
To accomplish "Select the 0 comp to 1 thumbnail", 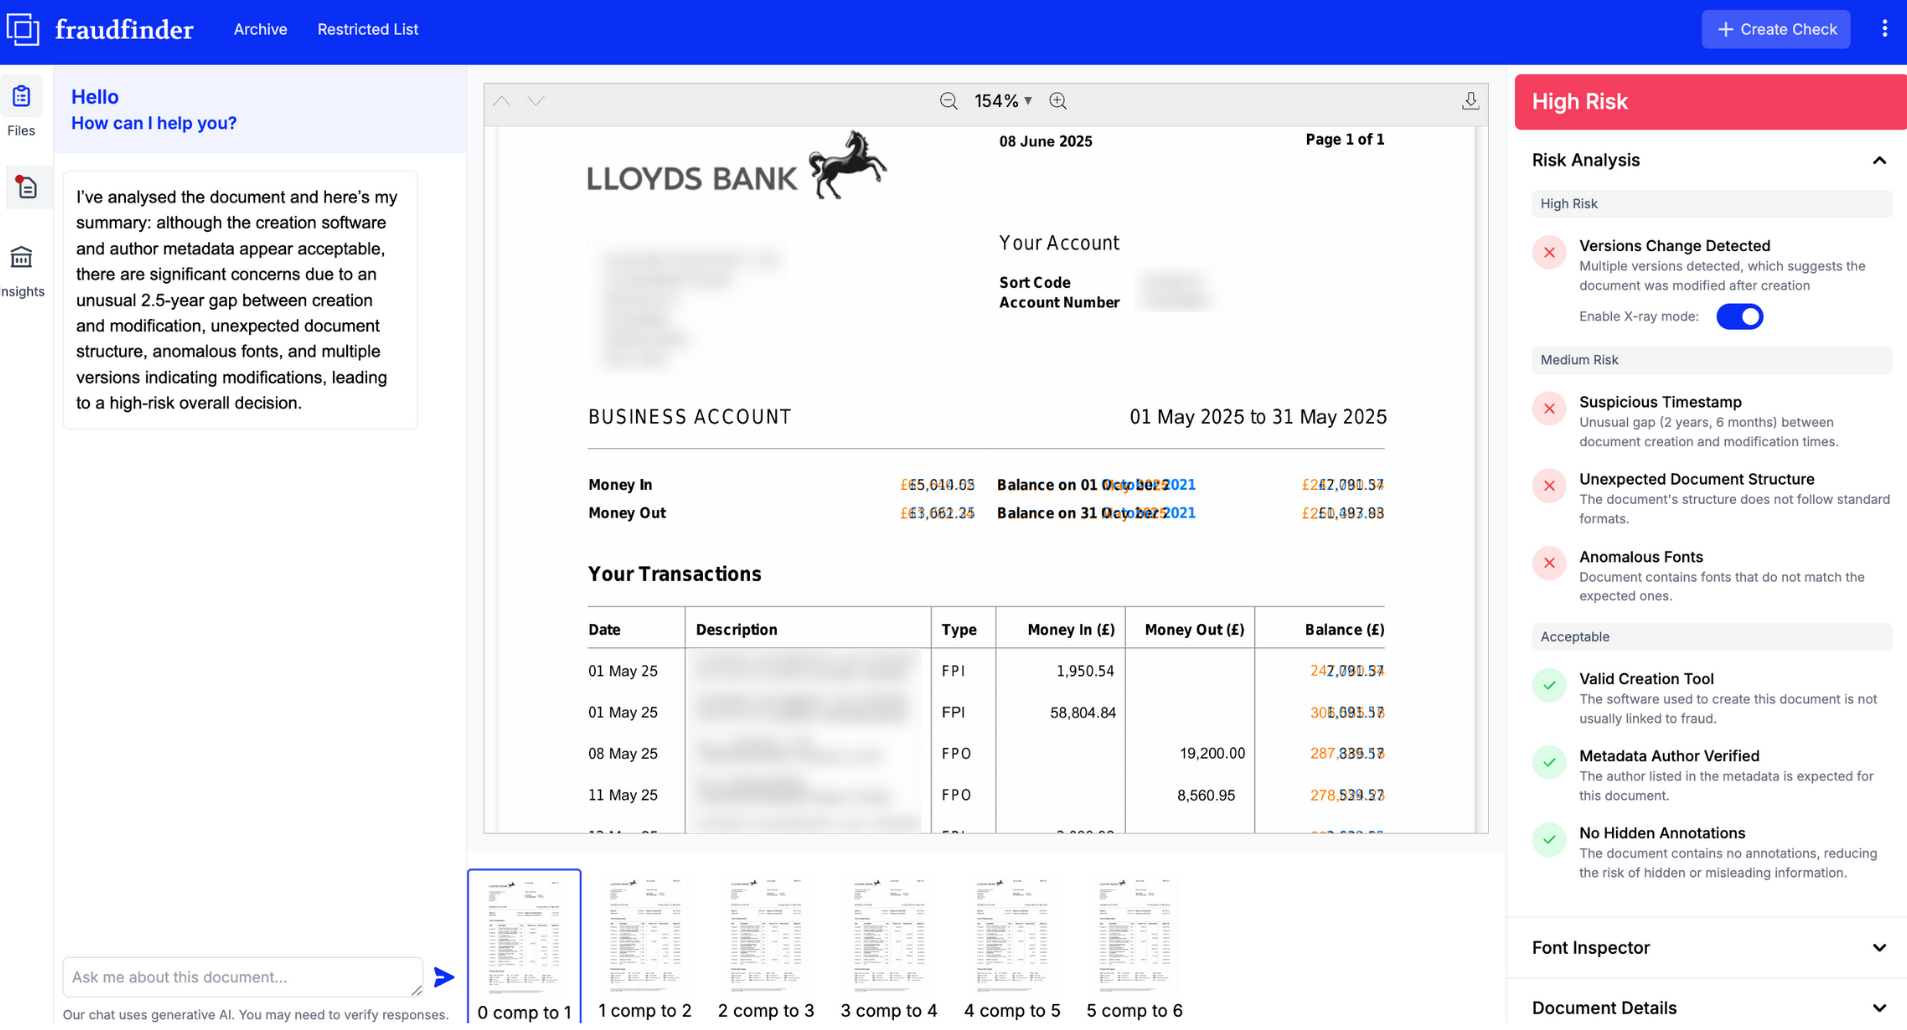I will [x=524, y=947].
